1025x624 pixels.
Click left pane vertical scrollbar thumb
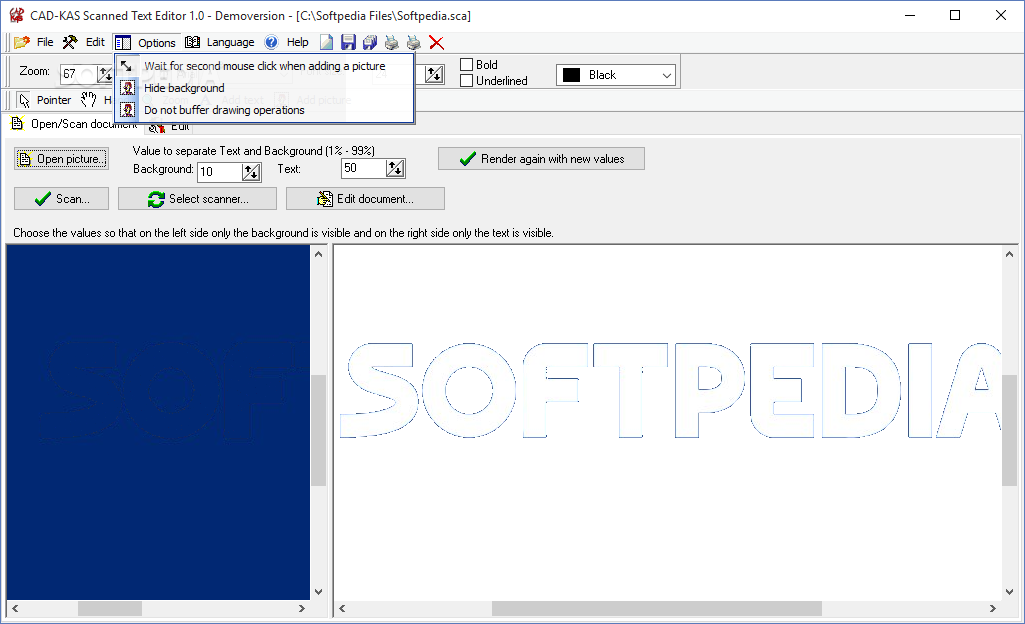318,431
